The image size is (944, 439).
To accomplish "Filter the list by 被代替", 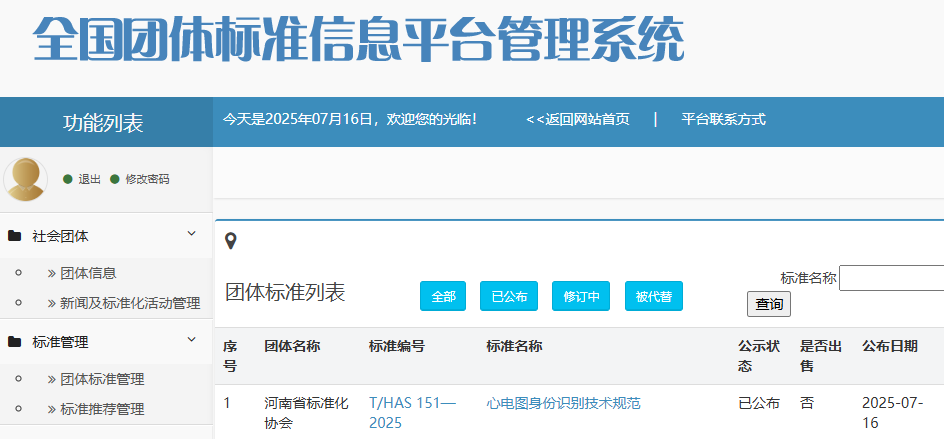I will pos(654,296).
